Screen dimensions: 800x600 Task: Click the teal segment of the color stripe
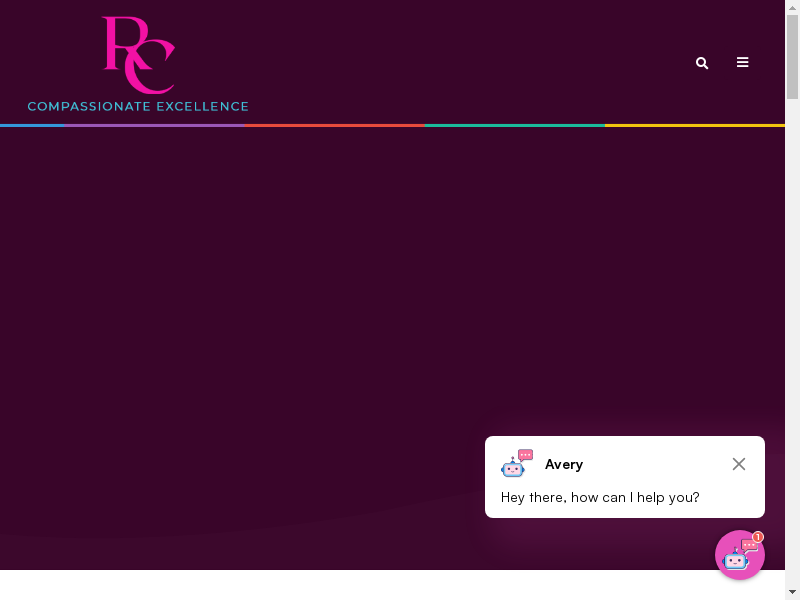point(515,125)
